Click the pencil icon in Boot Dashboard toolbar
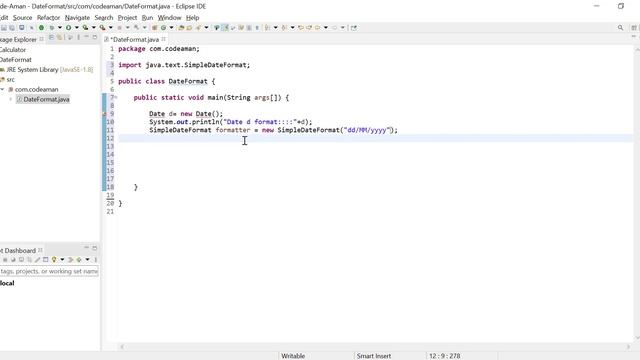 (x=37, y=260)
